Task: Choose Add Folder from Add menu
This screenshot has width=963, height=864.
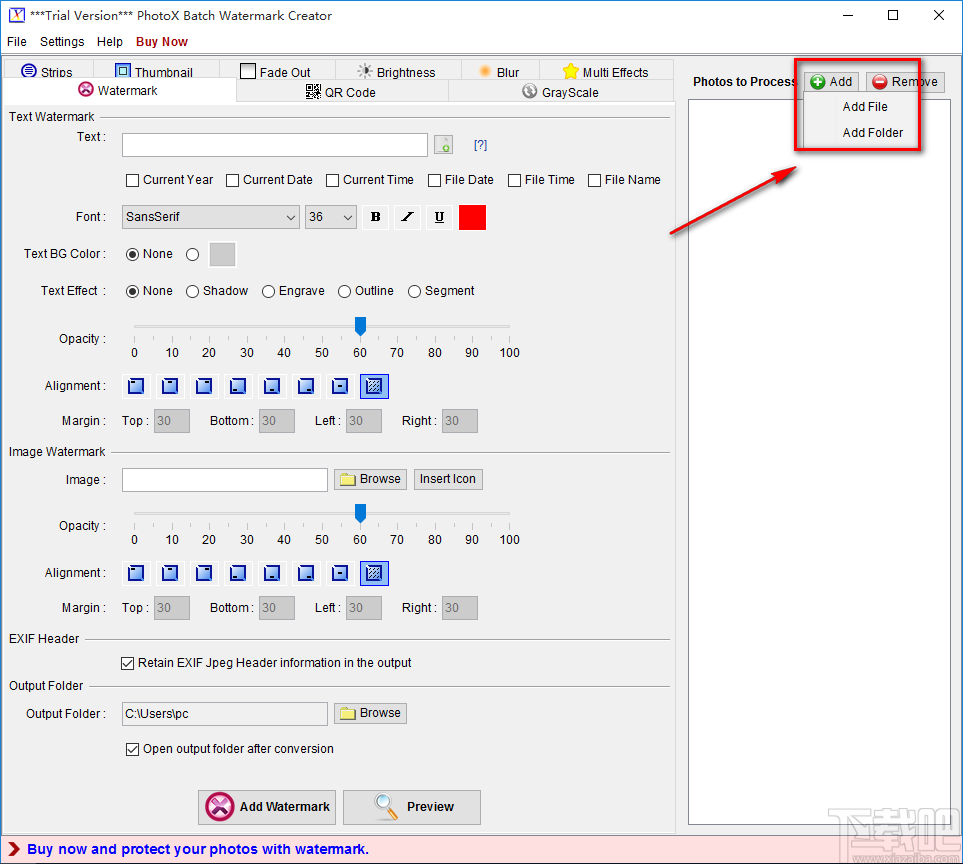Action: tap(873, 133)
